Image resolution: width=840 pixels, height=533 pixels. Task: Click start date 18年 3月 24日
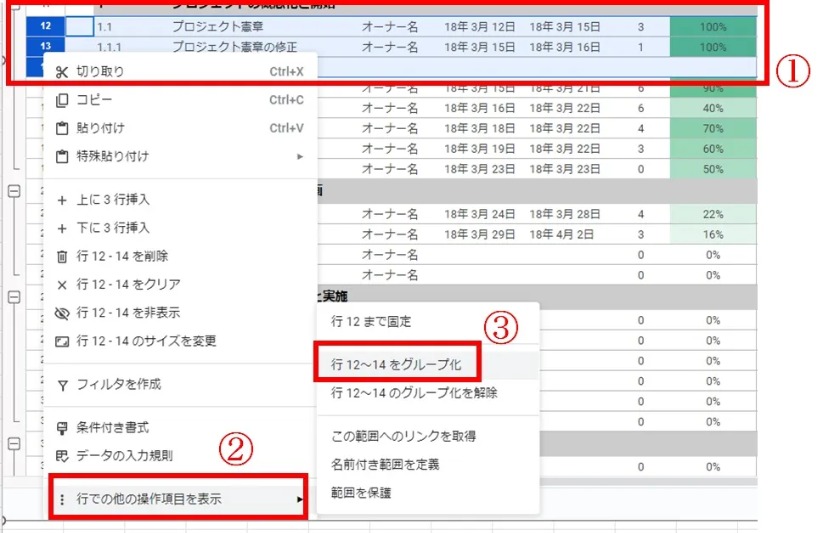pos(479,214)
